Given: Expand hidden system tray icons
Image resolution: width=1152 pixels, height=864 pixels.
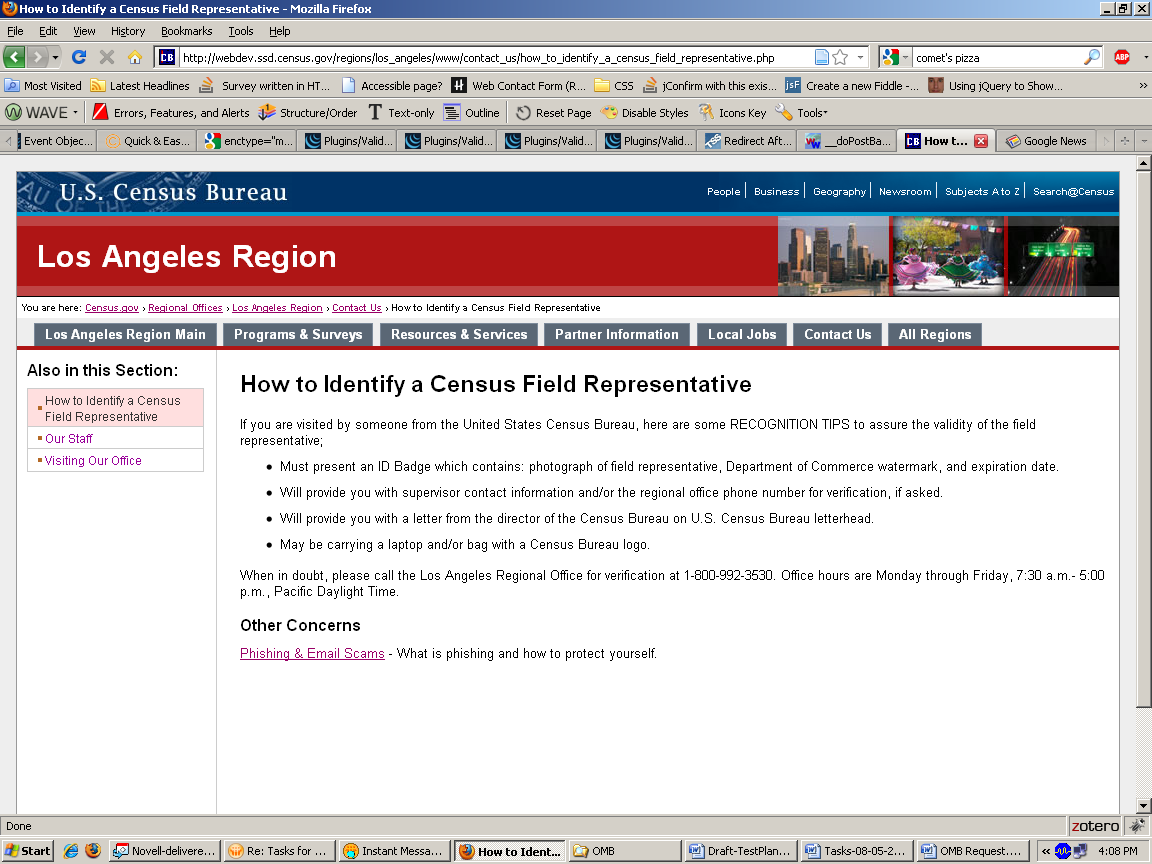Looking at the screenshot, I should 1045,851.
